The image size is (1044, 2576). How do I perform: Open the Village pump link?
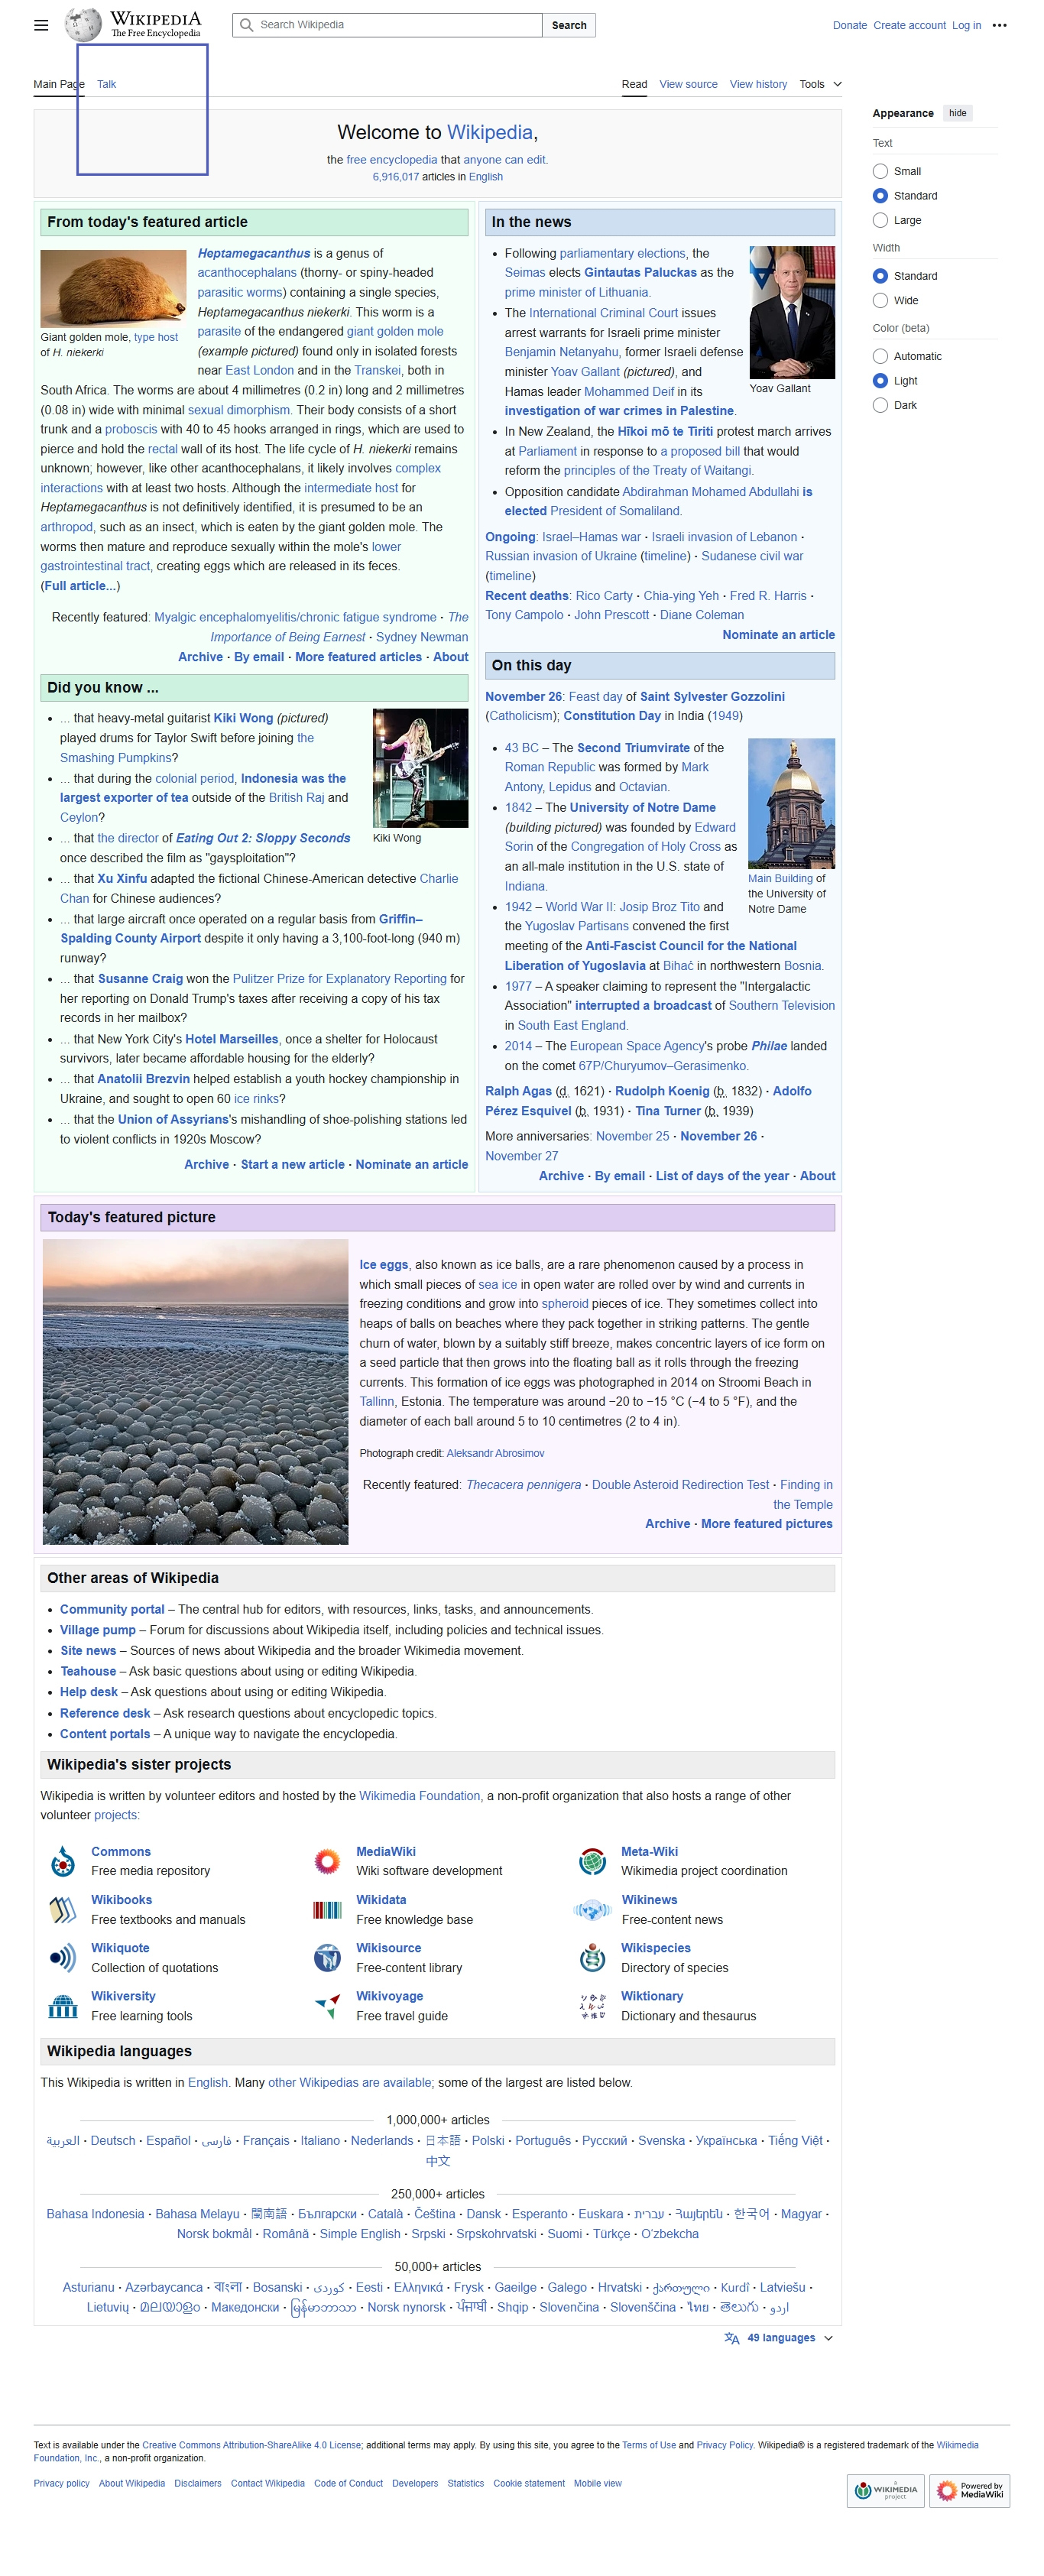click(x=97, y=1630)
